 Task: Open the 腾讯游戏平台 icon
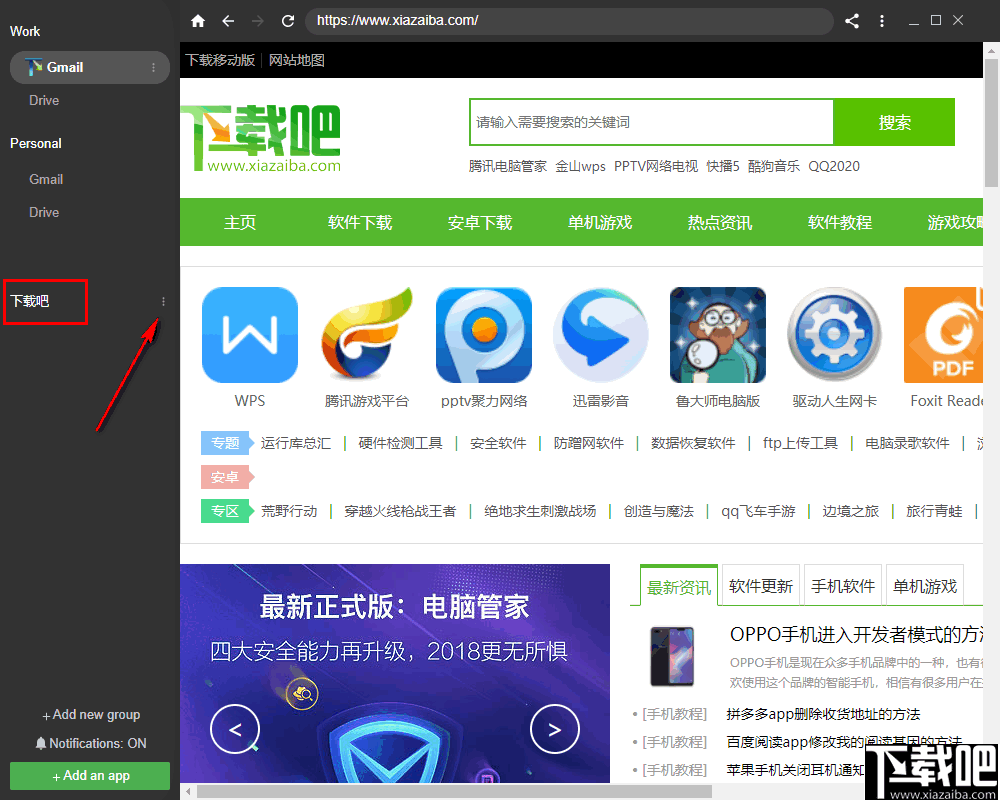point(367,335)
